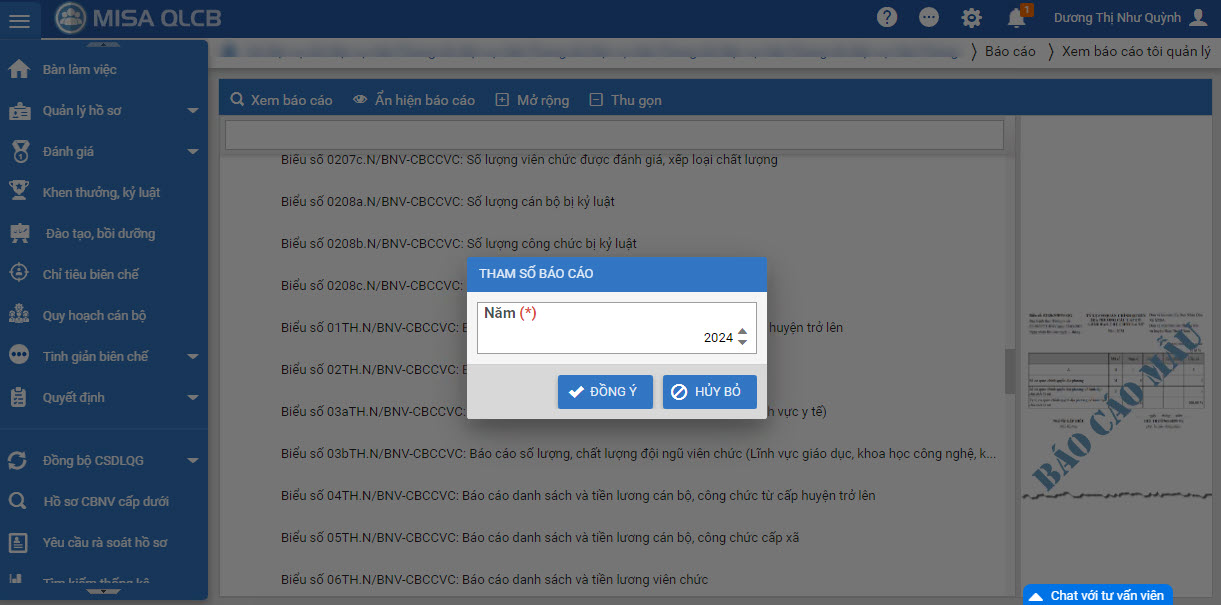Open the help question mark icon
This screenshot has width=1221, height=605.
pyautogui.click(x=886, y=18)
